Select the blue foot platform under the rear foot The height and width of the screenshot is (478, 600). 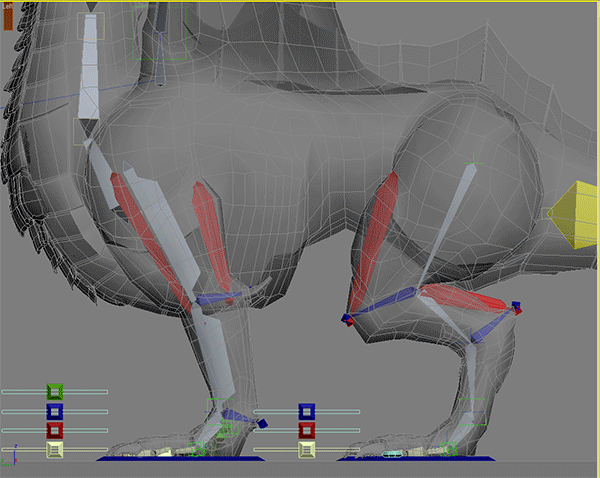416,458
